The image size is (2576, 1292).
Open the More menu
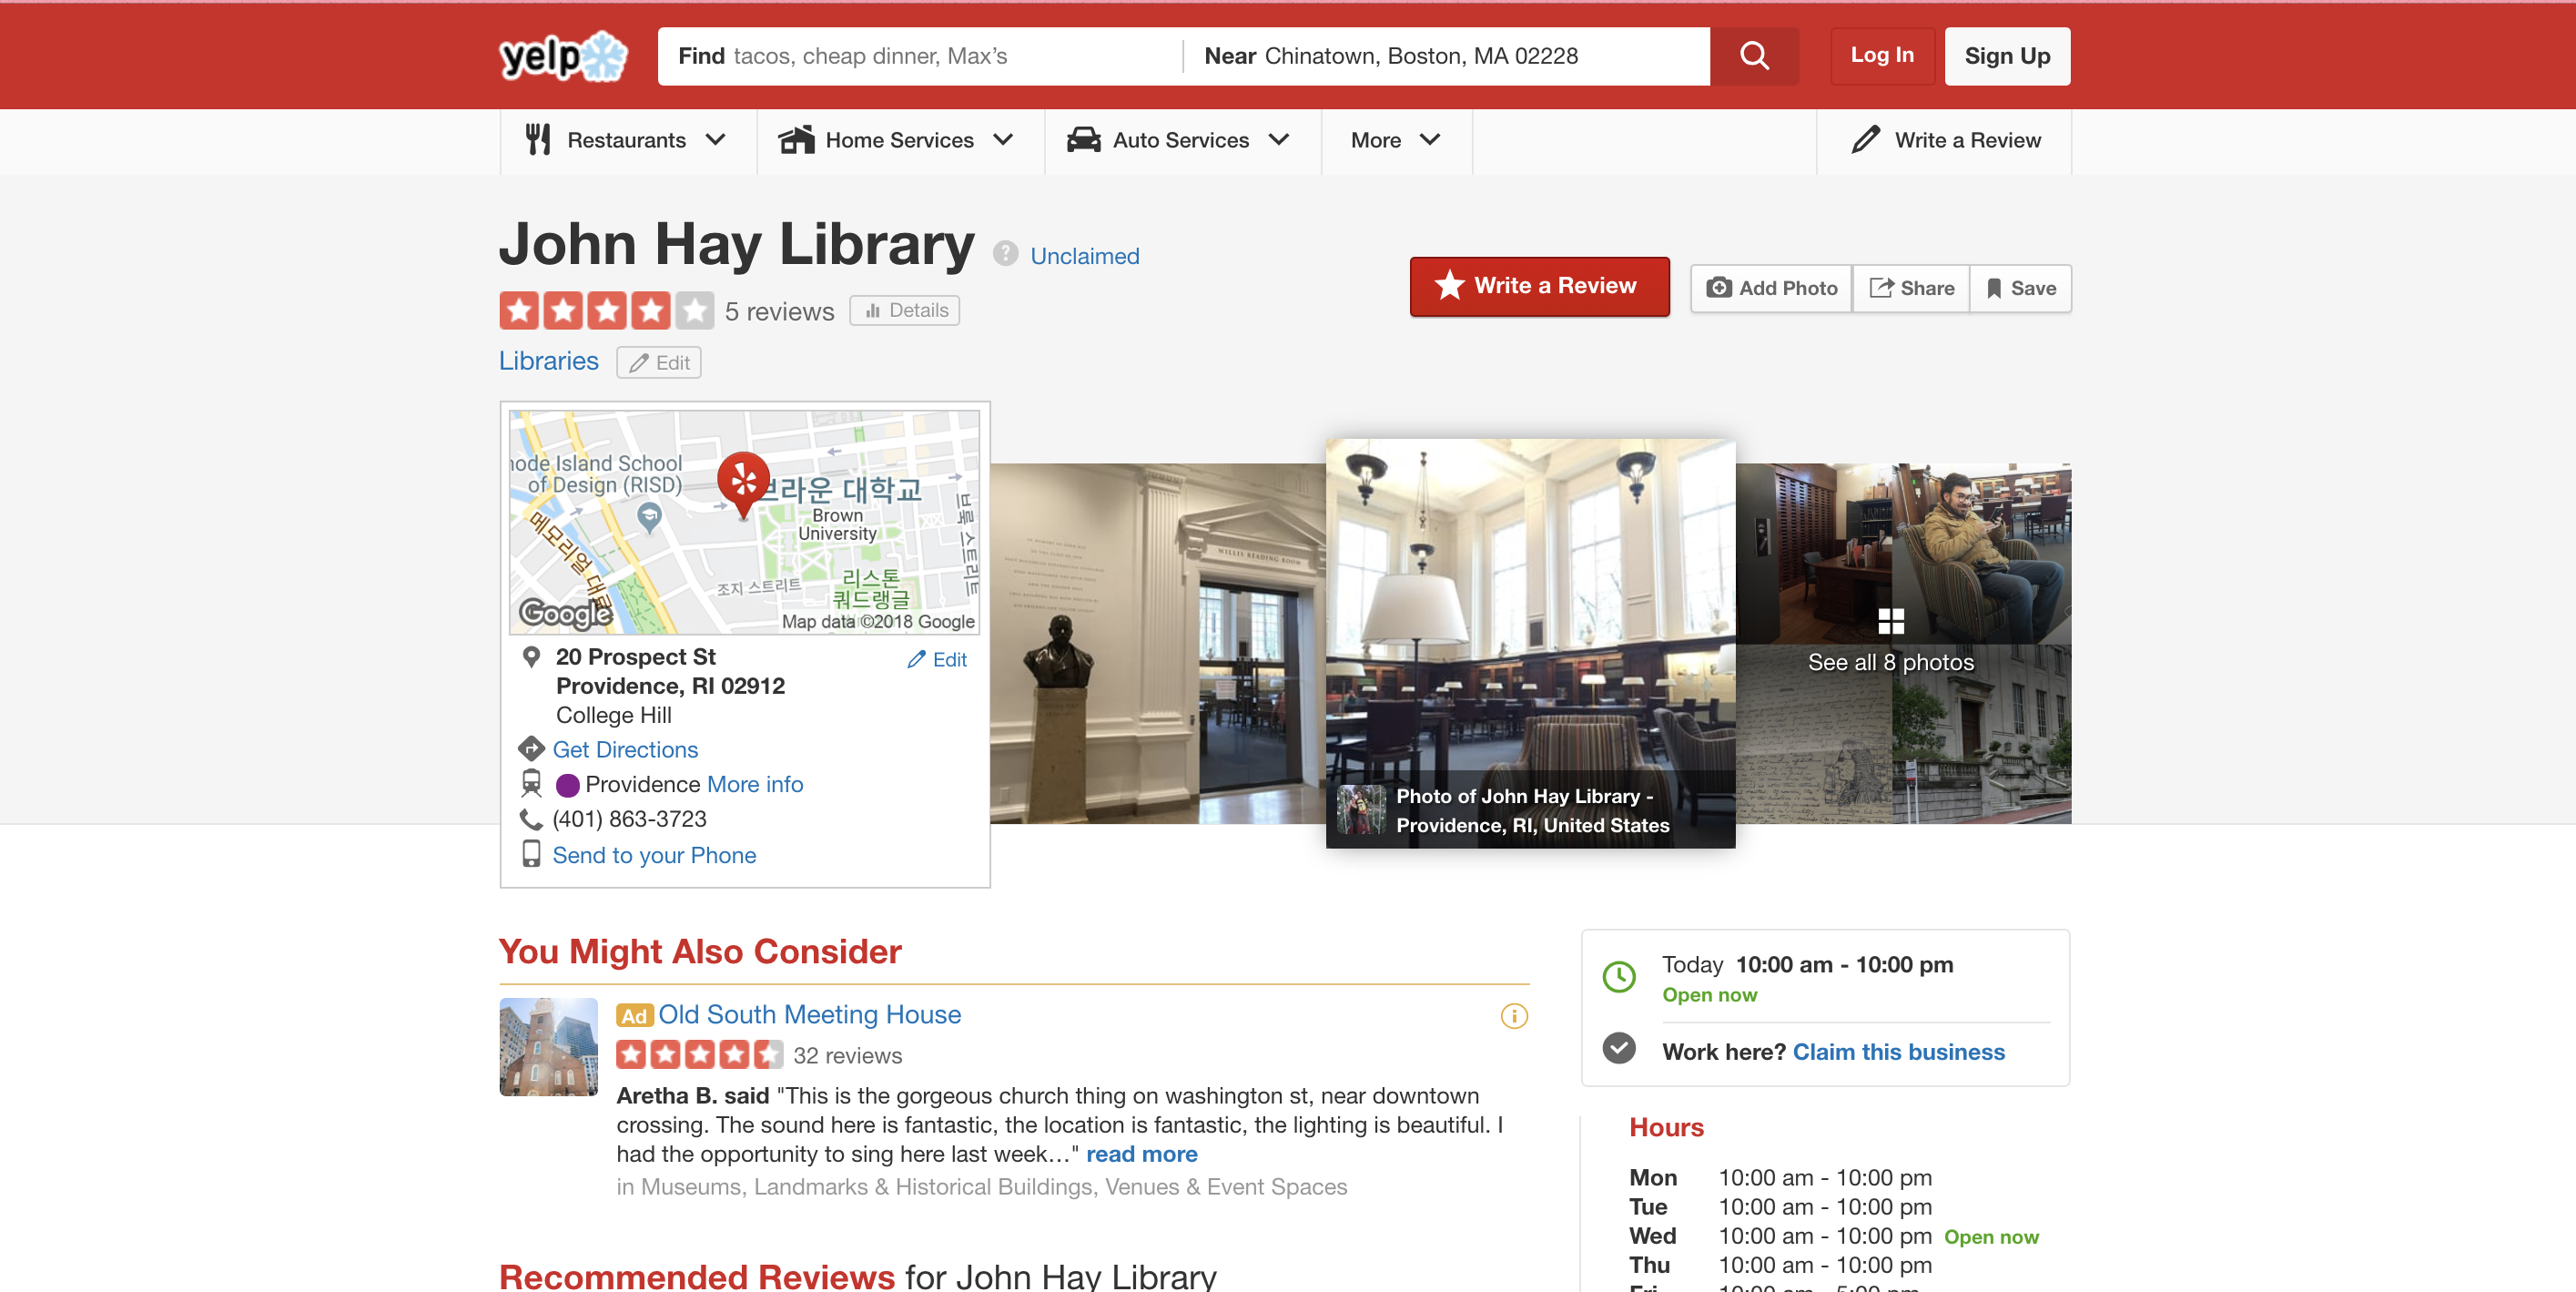[x=1396, y=140]
